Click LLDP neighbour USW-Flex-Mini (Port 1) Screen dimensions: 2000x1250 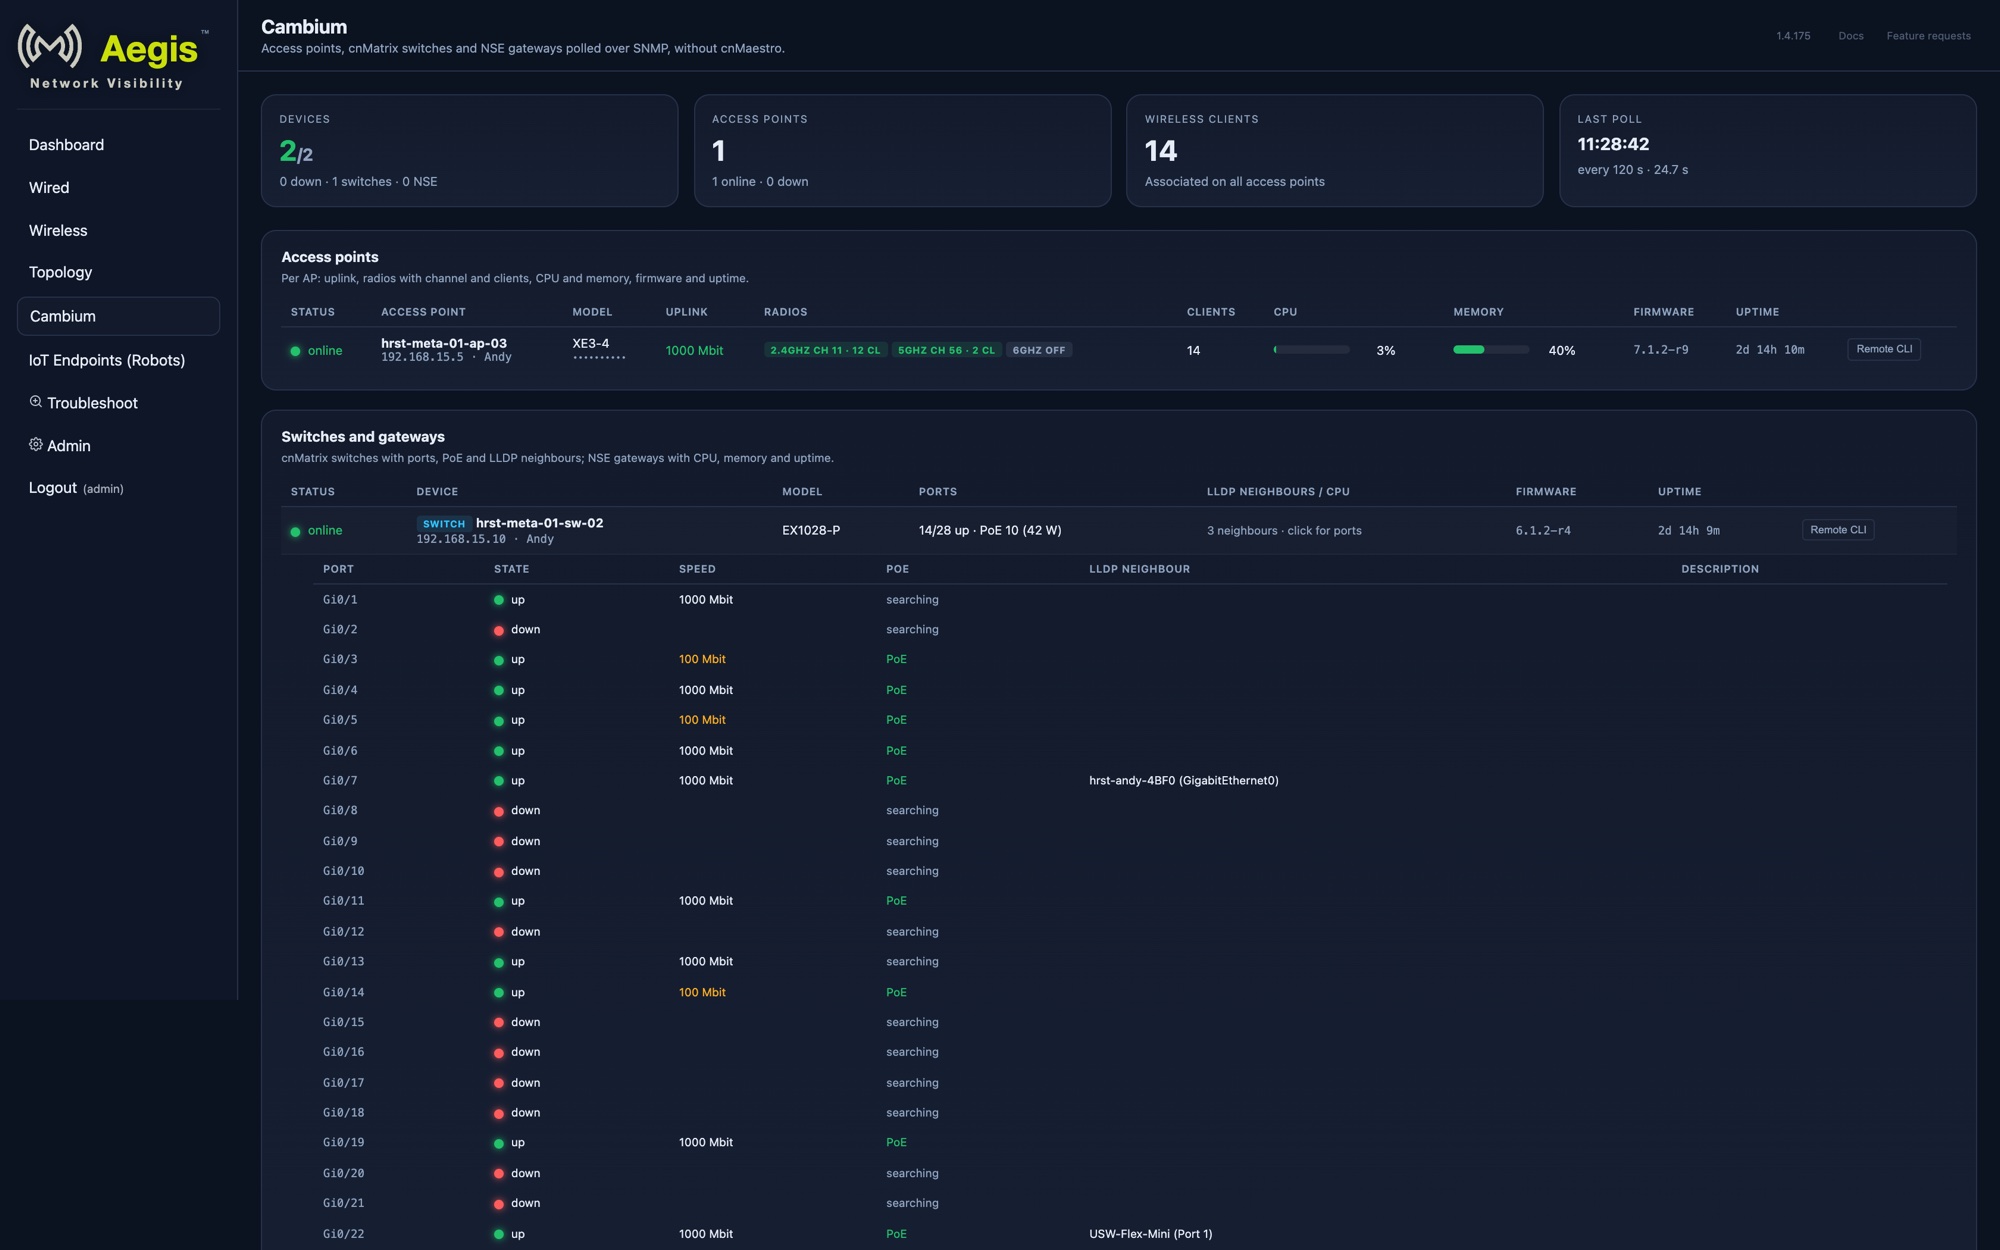1150,1234
